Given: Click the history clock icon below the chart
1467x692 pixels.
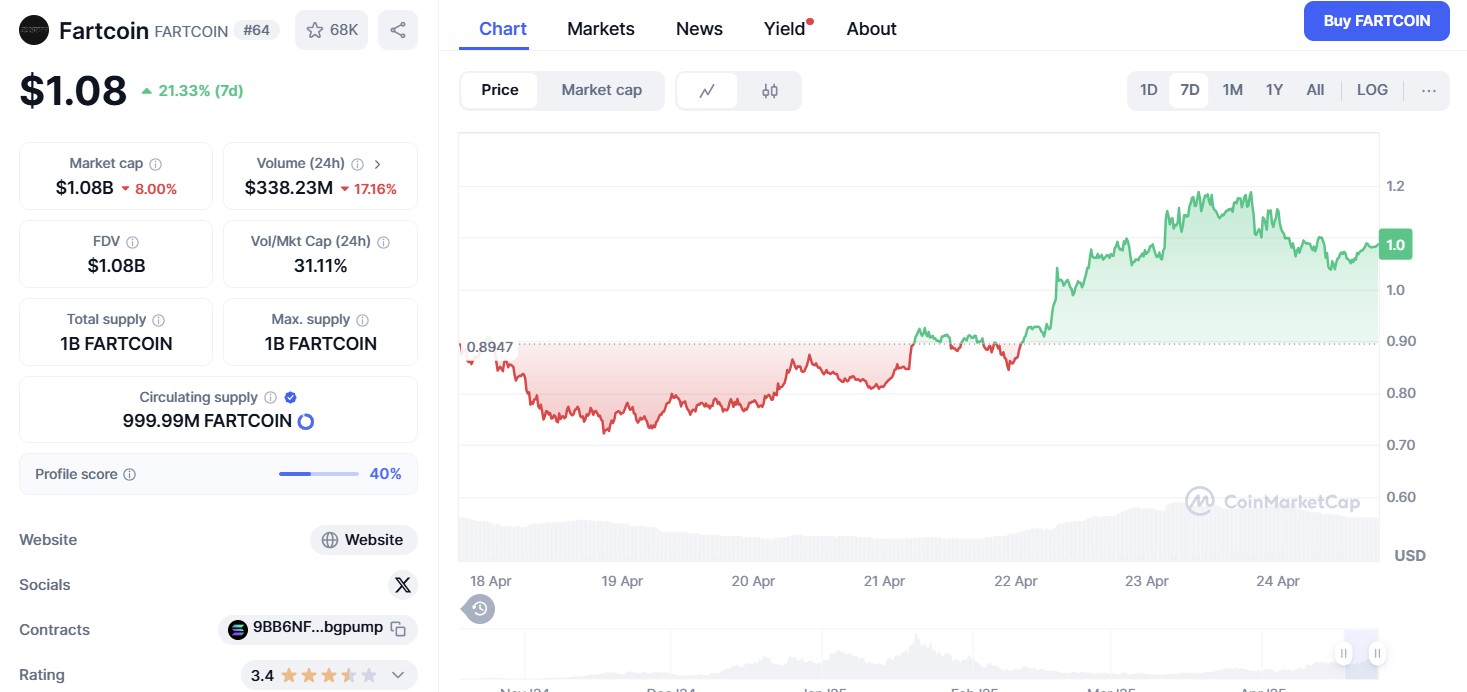Looking at the screenshot, I should click(478, 608).
